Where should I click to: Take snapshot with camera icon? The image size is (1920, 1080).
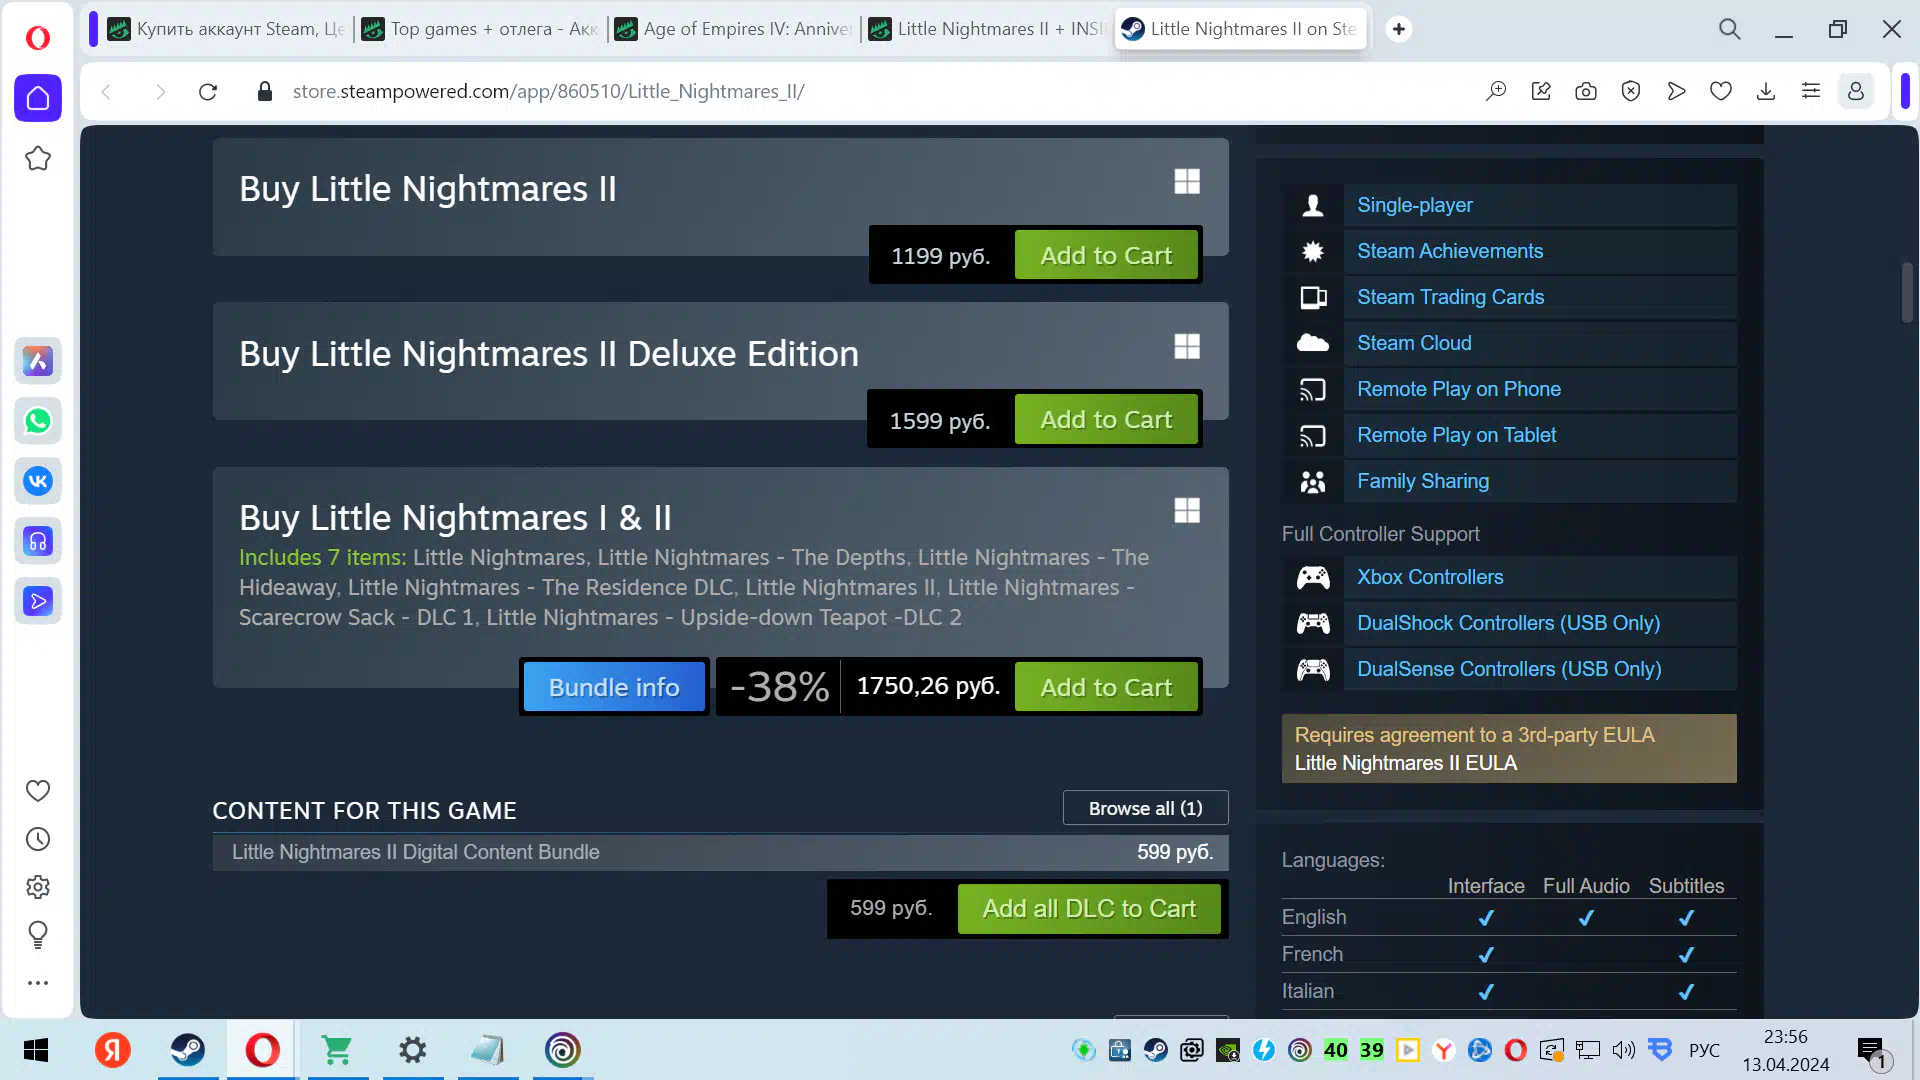coord(1586,92)
